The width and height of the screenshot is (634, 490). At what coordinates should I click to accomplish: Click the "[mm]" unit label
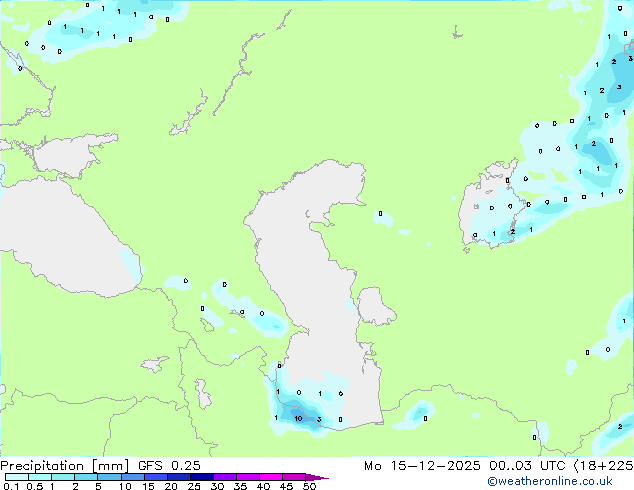pos(111,466)
